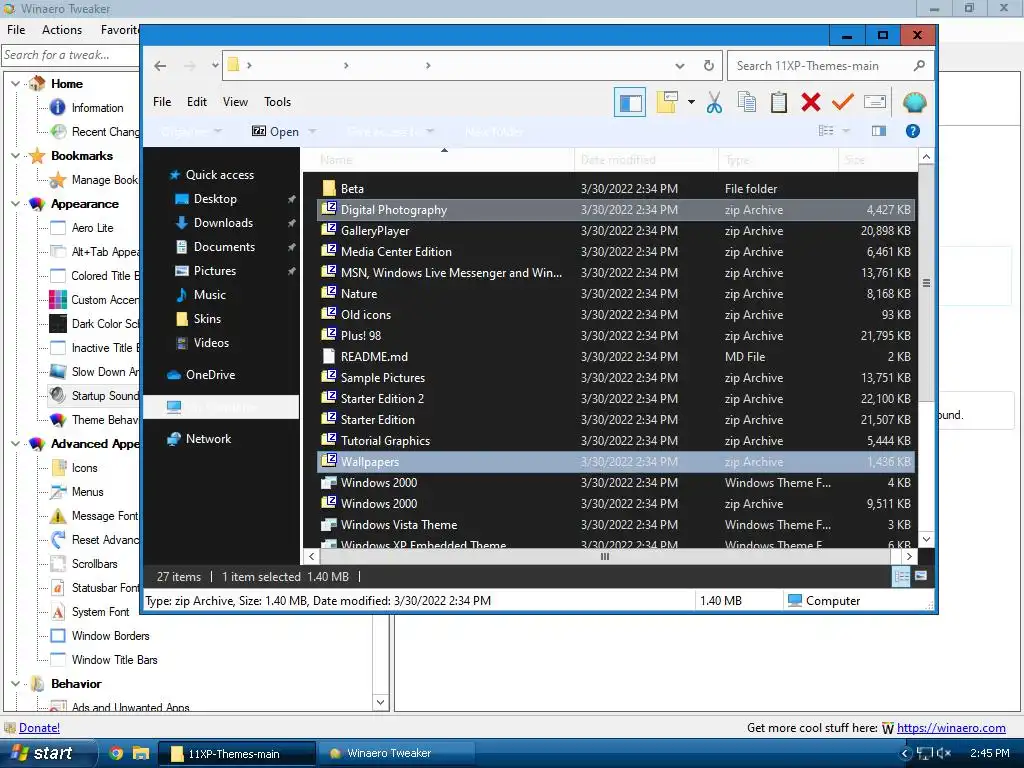Select OneDrive in navigation pane
This screenshot has height=768, width=1024.
[x=210, y=375]
